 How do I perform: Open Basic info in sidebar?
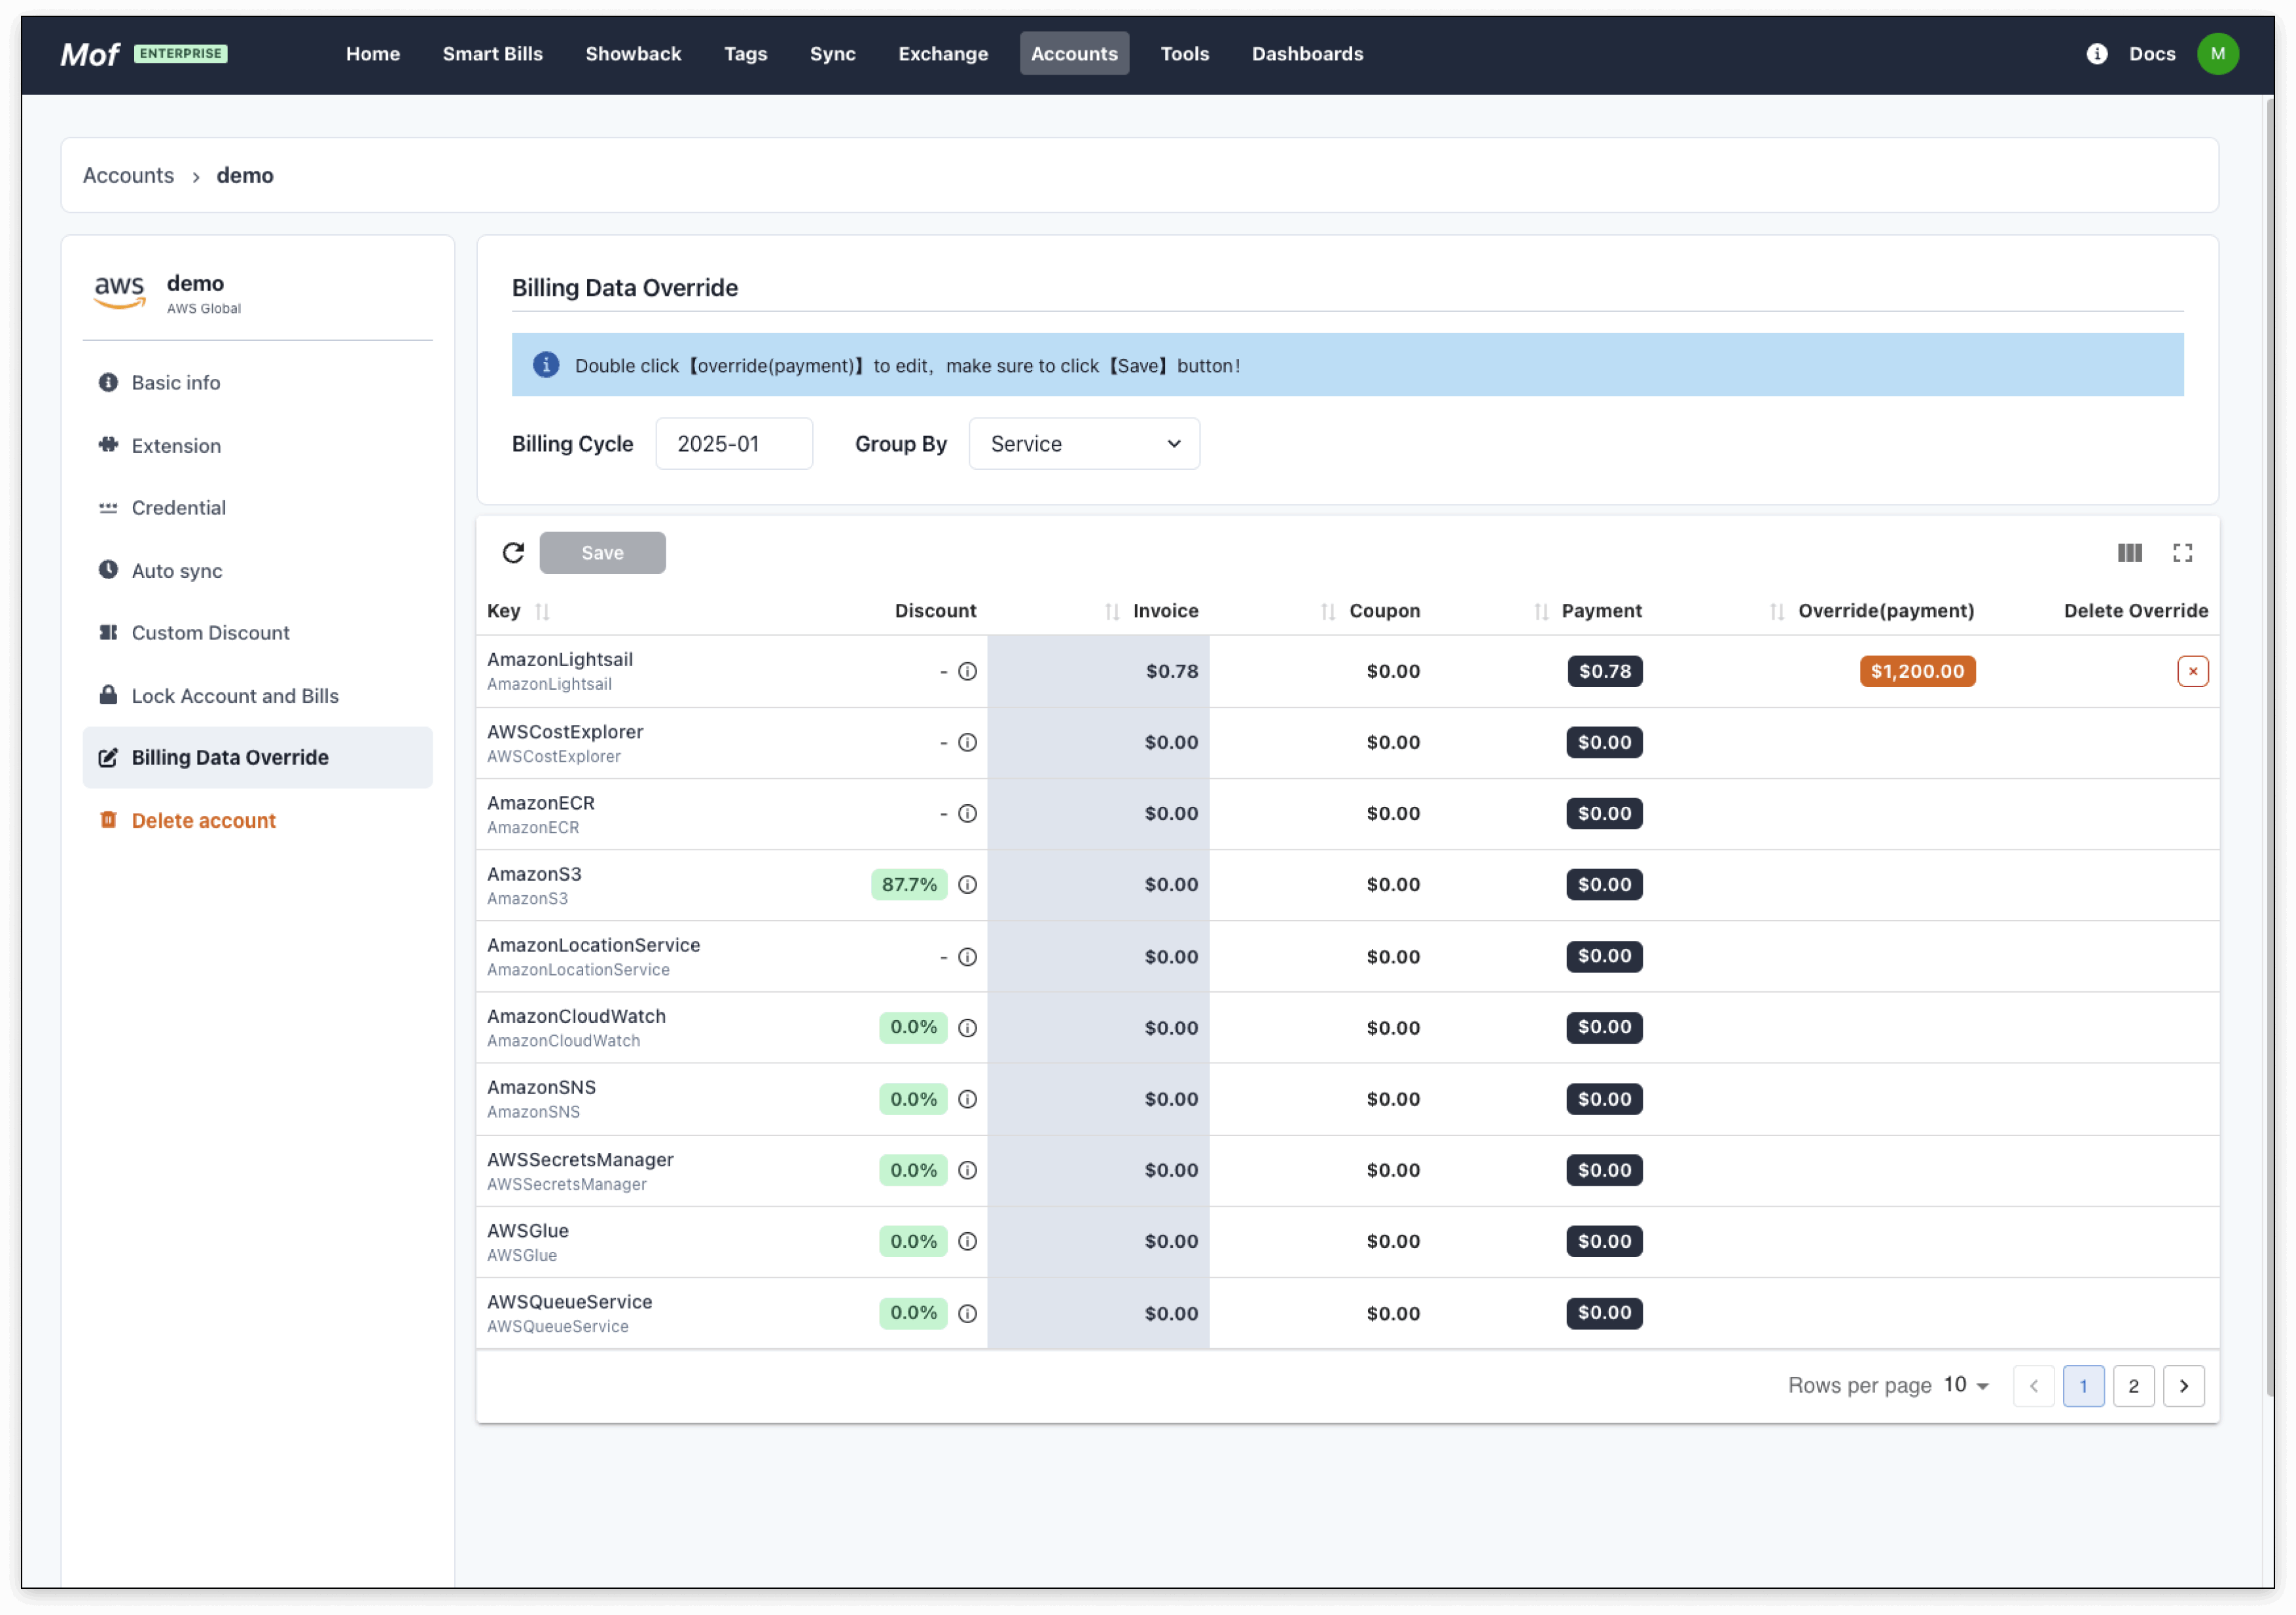click(x=258, y=383)
